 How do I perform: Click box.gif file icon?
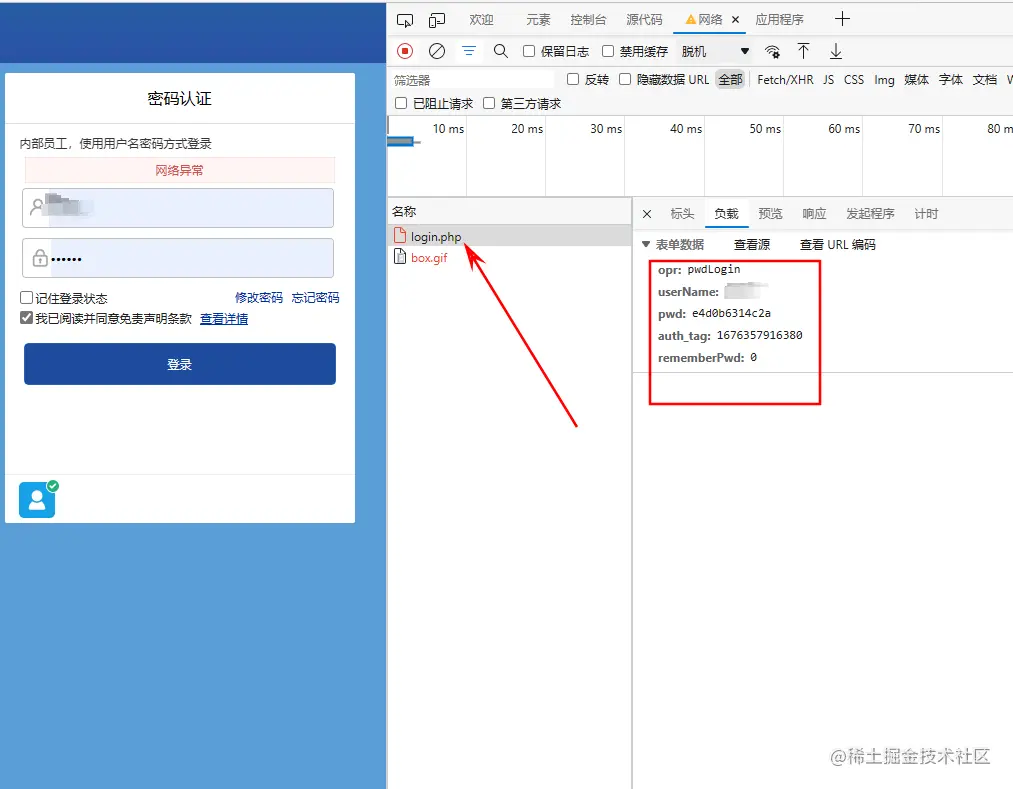click(400, 257)
